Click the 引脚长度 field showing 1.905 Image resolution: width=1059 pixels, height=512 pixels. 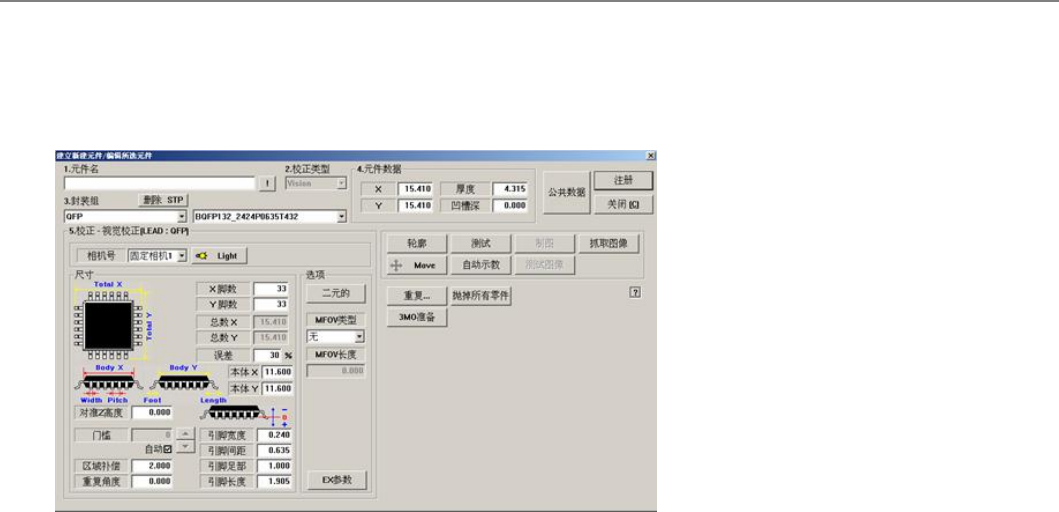275,482
